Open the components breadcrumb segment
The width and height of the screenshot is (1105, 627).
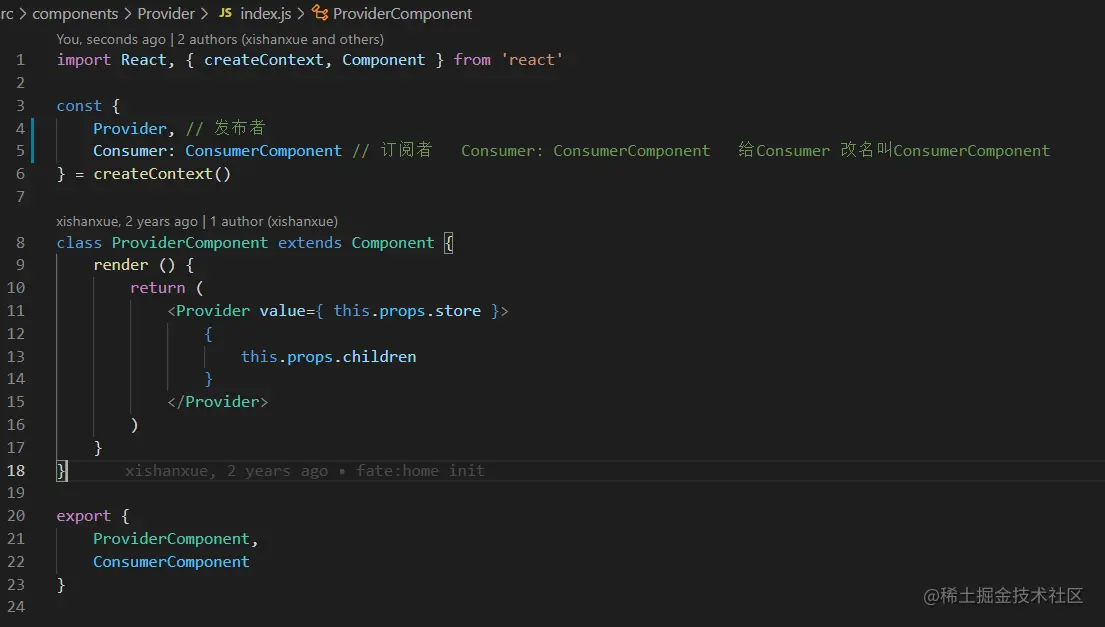[x=75, y=13]
